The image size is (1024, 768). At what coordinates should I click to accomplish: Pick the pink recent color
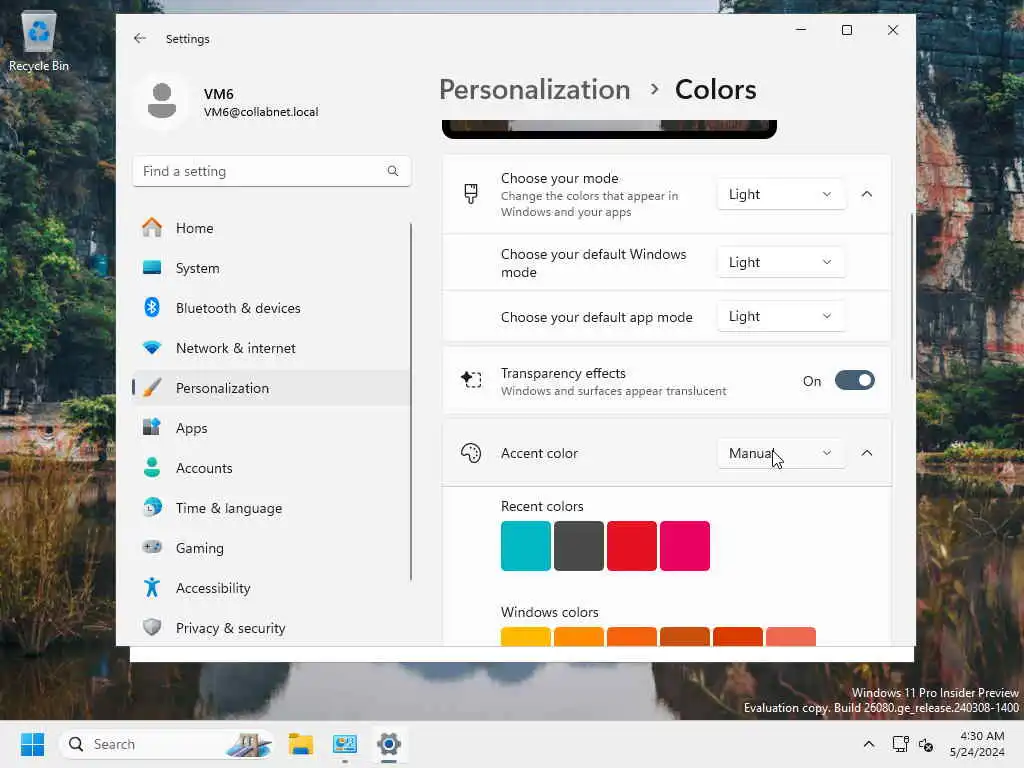[x=684, y=545]
